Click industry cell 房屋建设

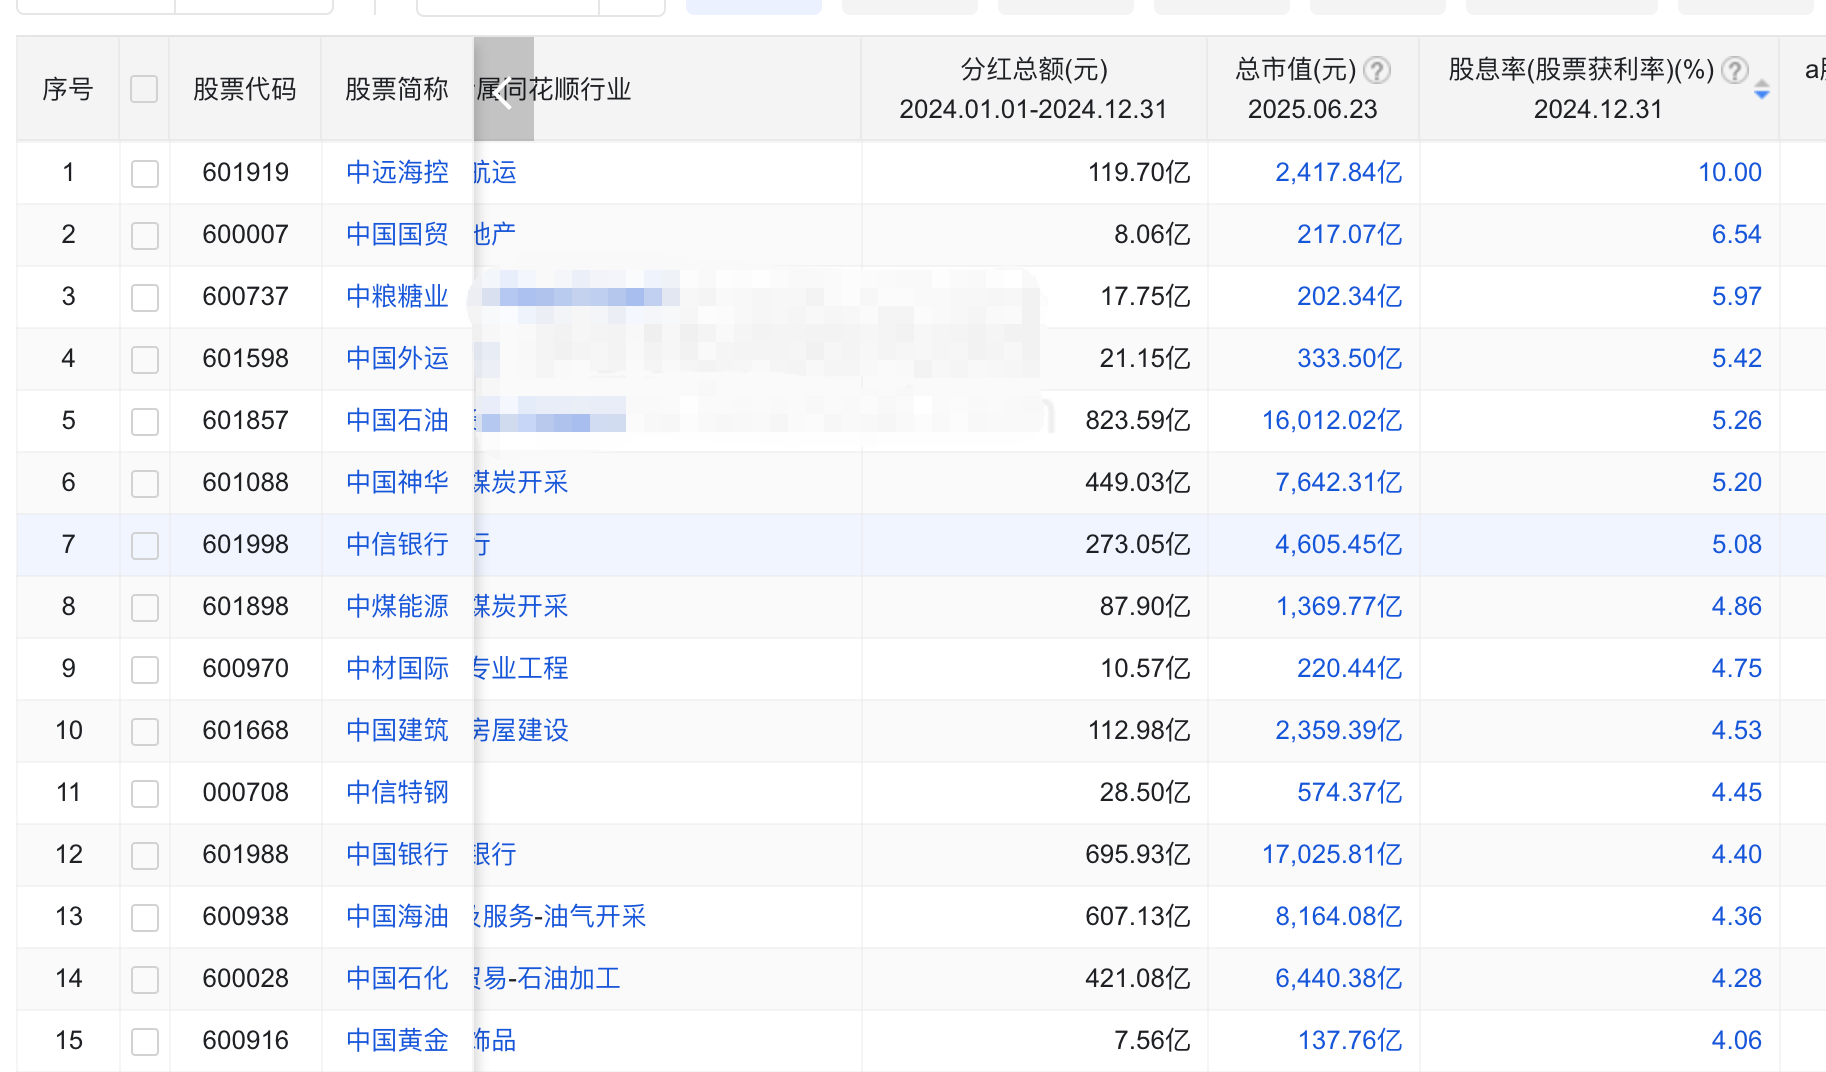521,730
